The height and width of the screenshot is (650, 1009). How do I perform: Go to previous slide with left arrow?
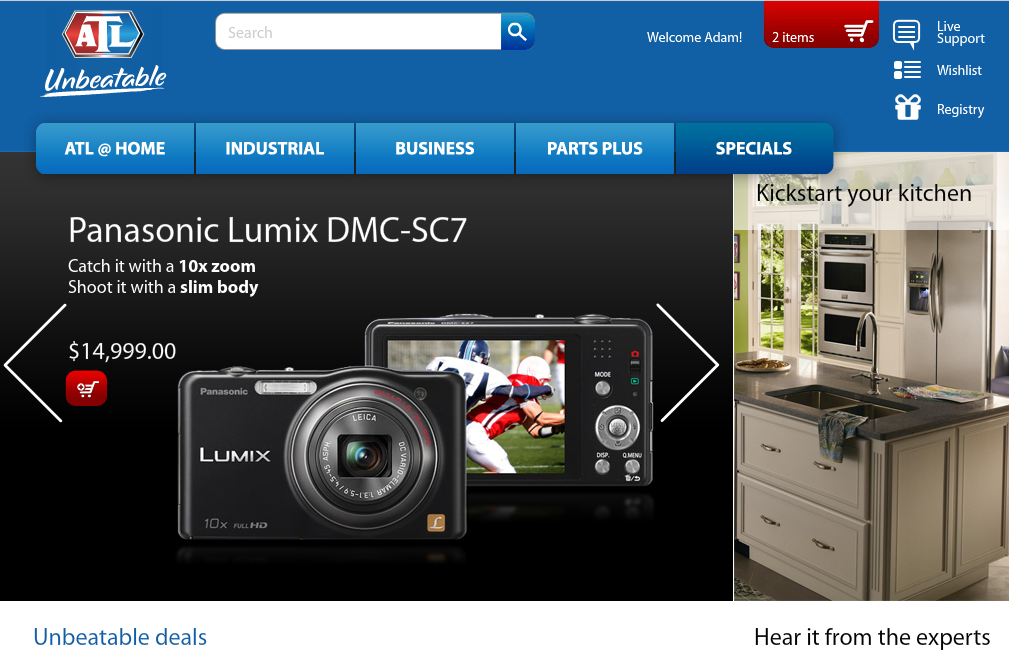click(36, 363)
